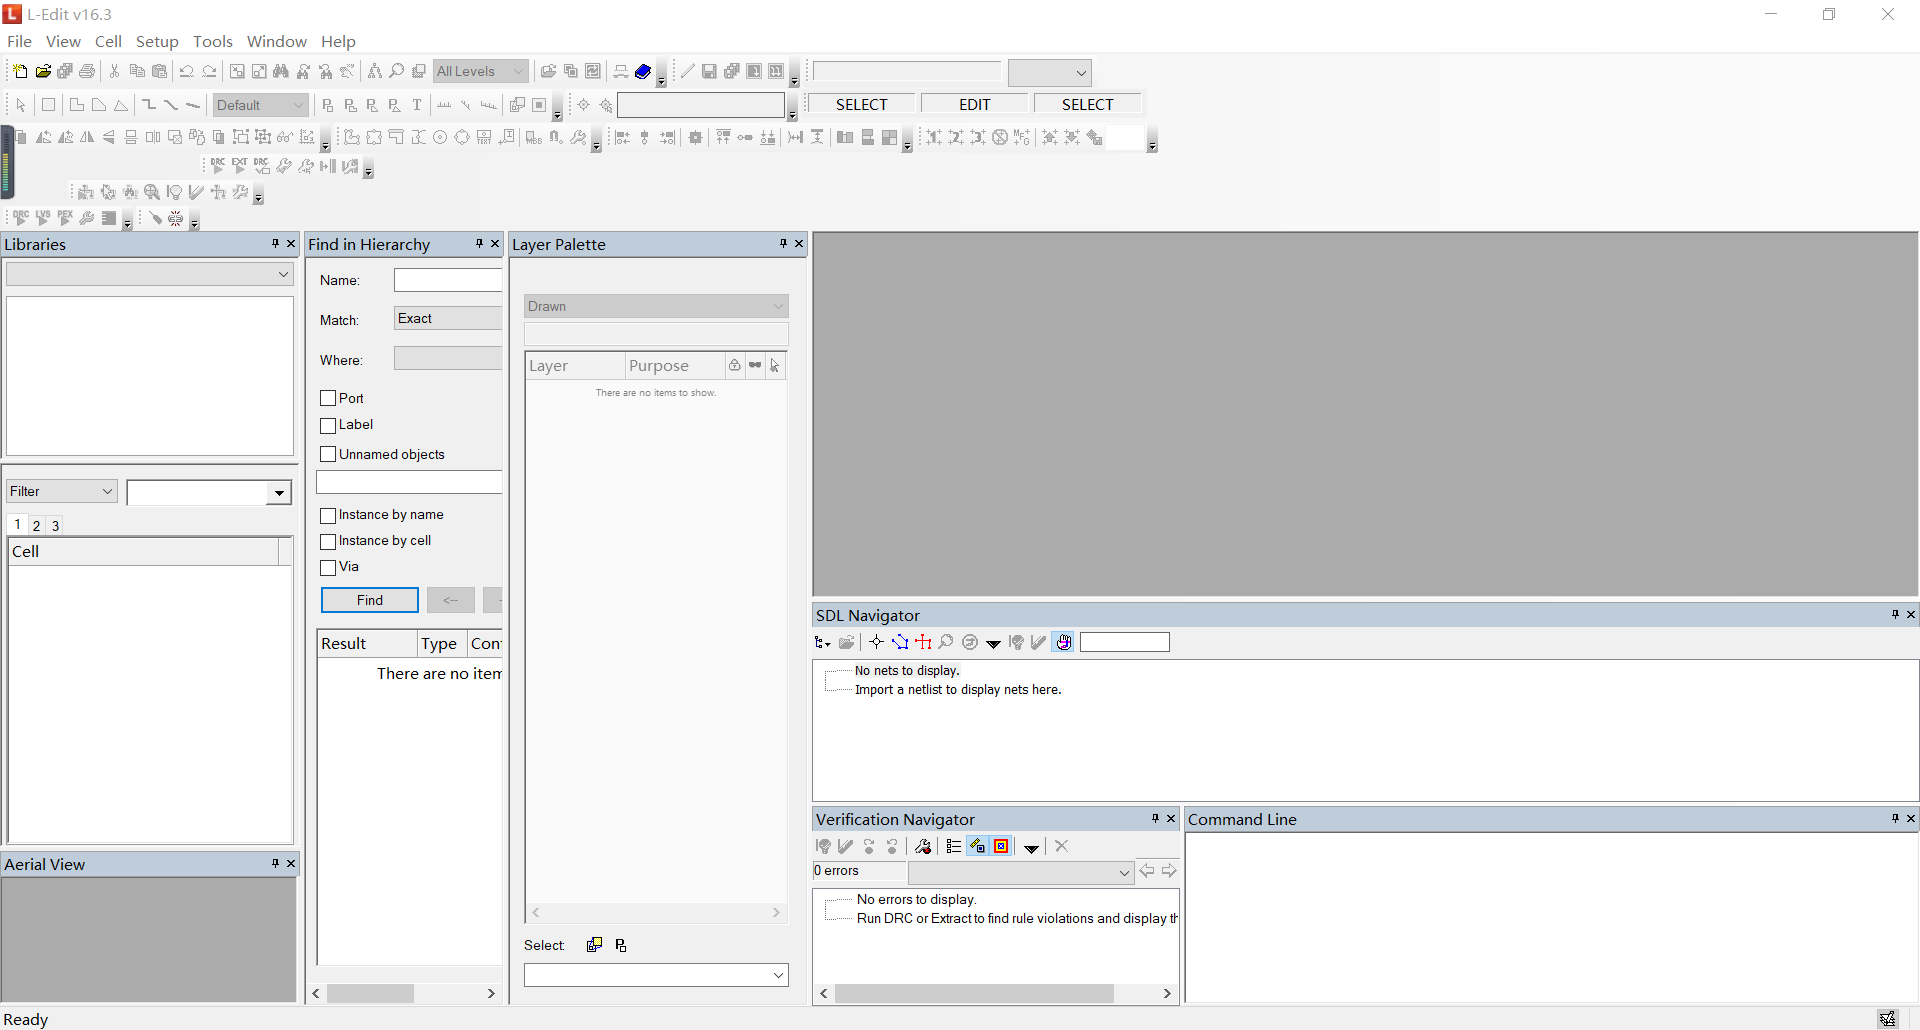Check the Port checkbox
Screen dimensions: 1920x1030
(328, 398)
